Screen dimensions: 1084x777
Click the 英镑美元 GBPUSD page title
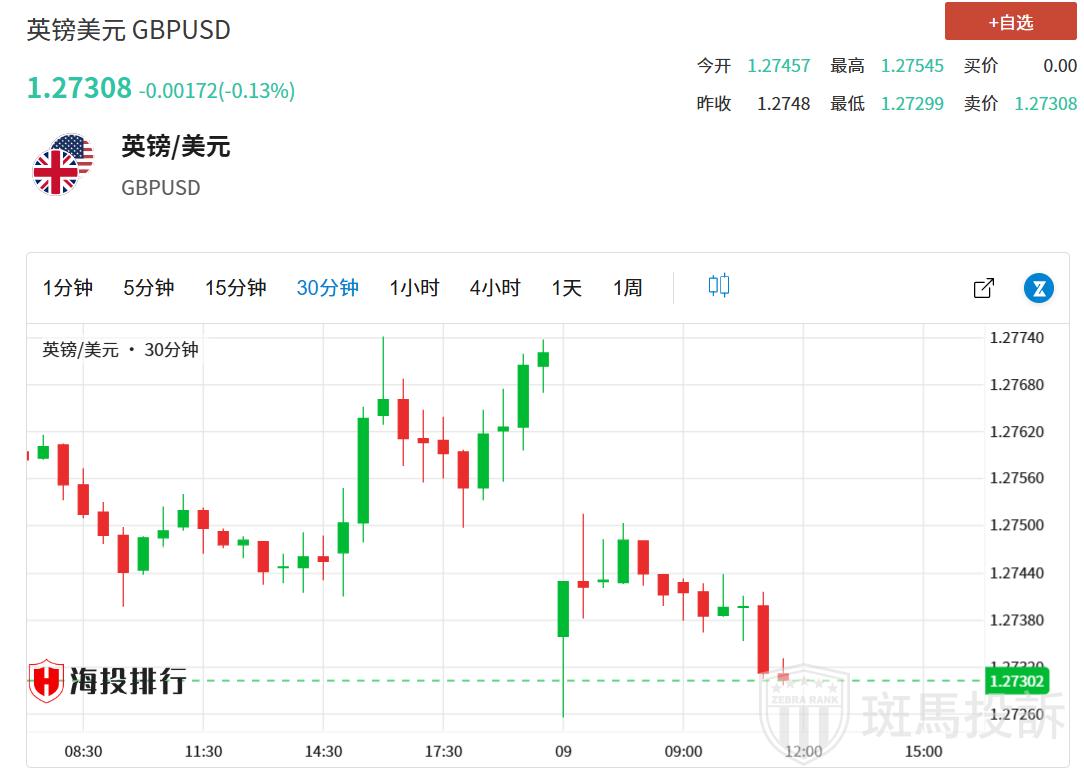click(128, 30)
